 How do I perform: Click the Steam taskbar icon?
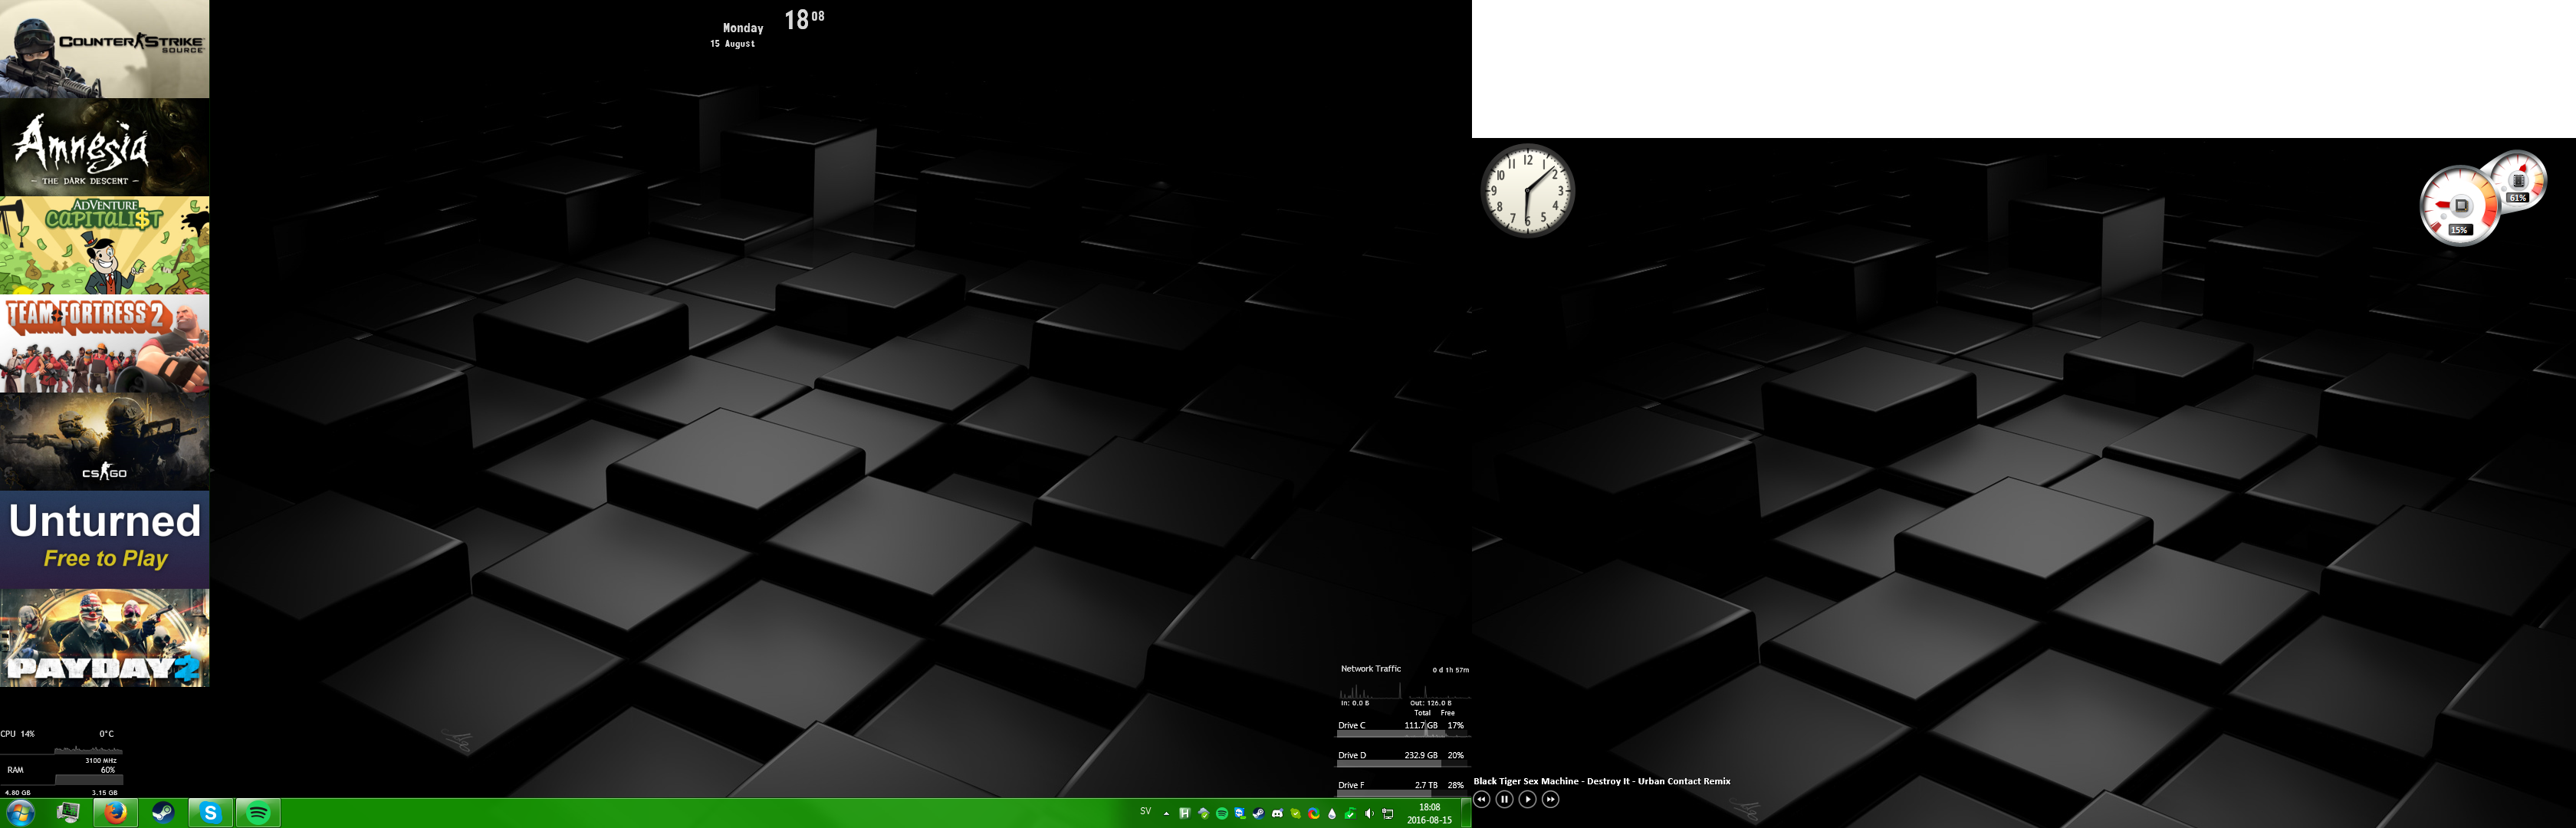tap(162, 813)
